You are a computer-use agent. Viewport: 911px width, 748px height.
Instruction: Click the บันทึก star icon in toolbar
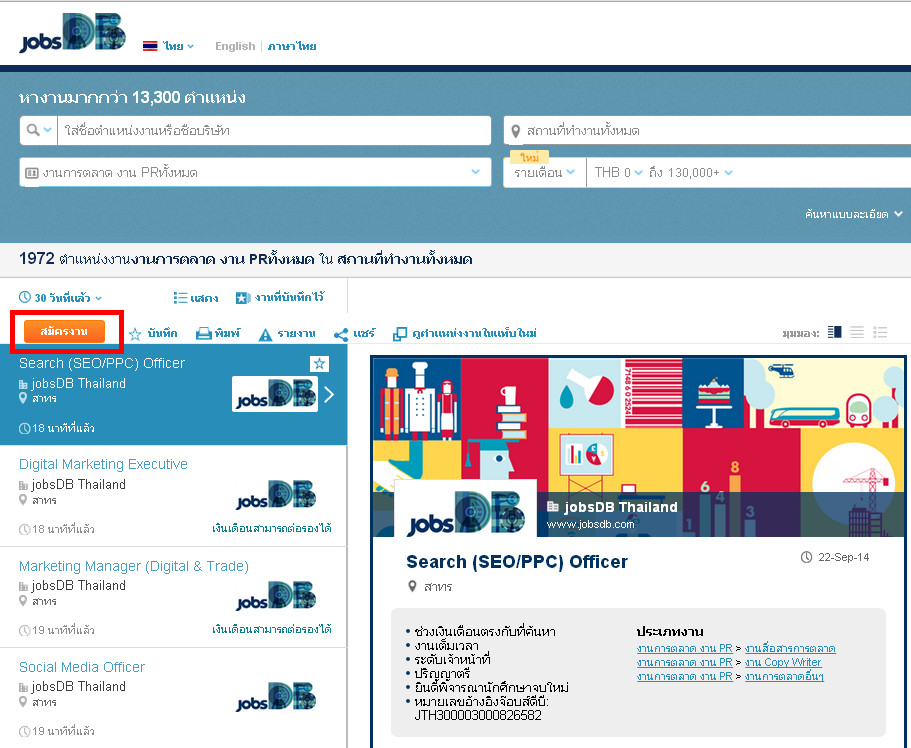pyautogui.click(x=136, y=334)
